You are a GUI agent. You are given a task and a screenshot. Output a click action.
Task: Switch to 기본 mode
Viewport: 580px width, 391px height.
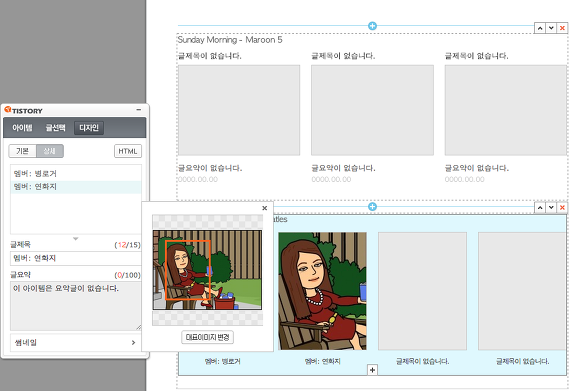point(23,151)
